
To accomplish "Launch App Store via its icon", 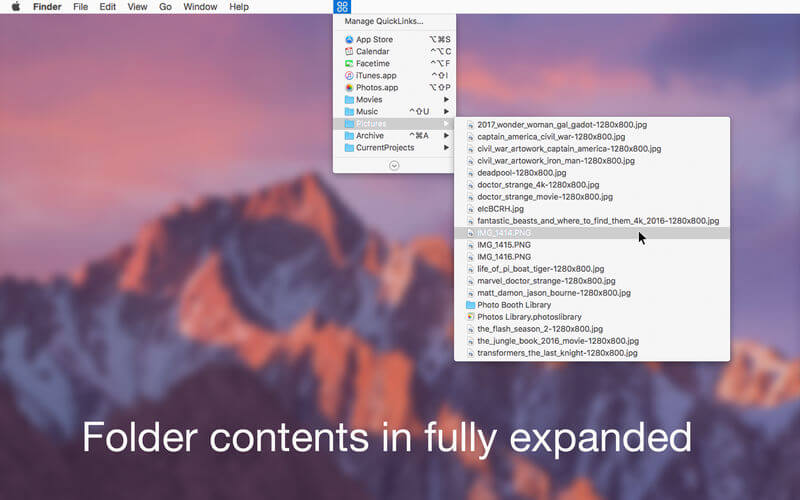I will point(349,39).
